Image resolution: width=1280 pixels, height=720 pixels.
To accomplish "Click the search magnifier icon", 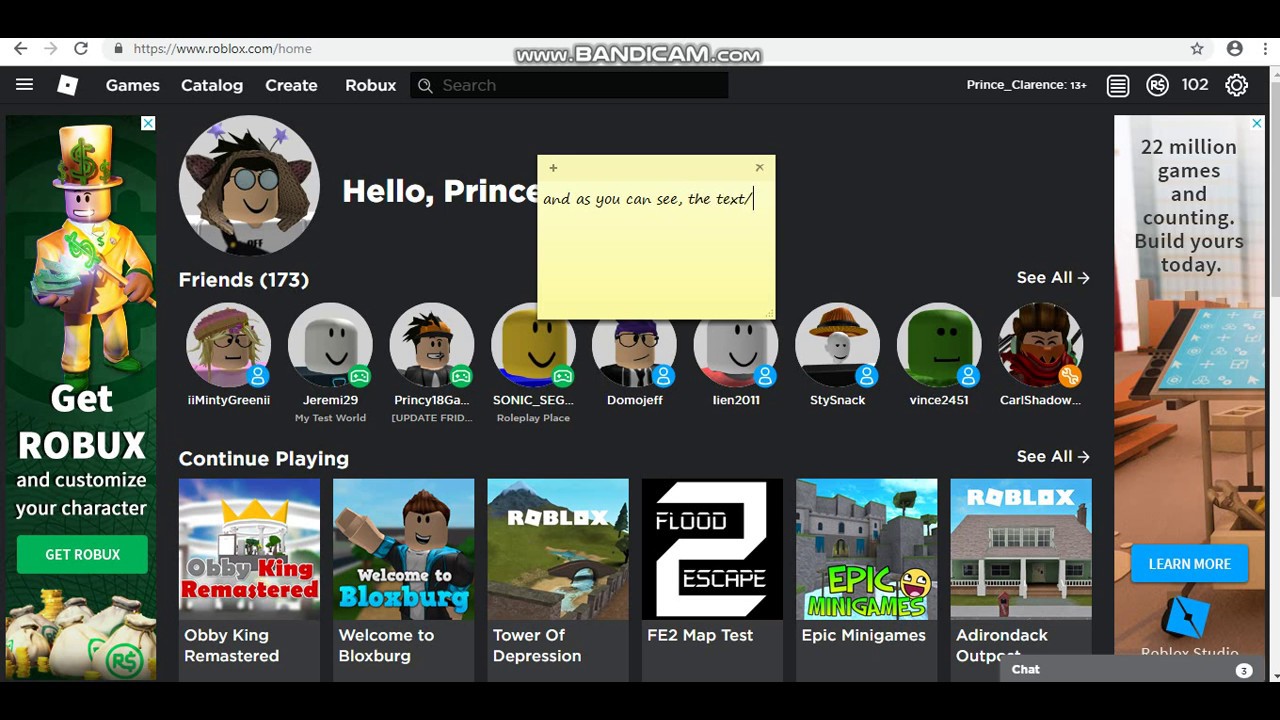I will pyautogui.click(x=425, y=85).
